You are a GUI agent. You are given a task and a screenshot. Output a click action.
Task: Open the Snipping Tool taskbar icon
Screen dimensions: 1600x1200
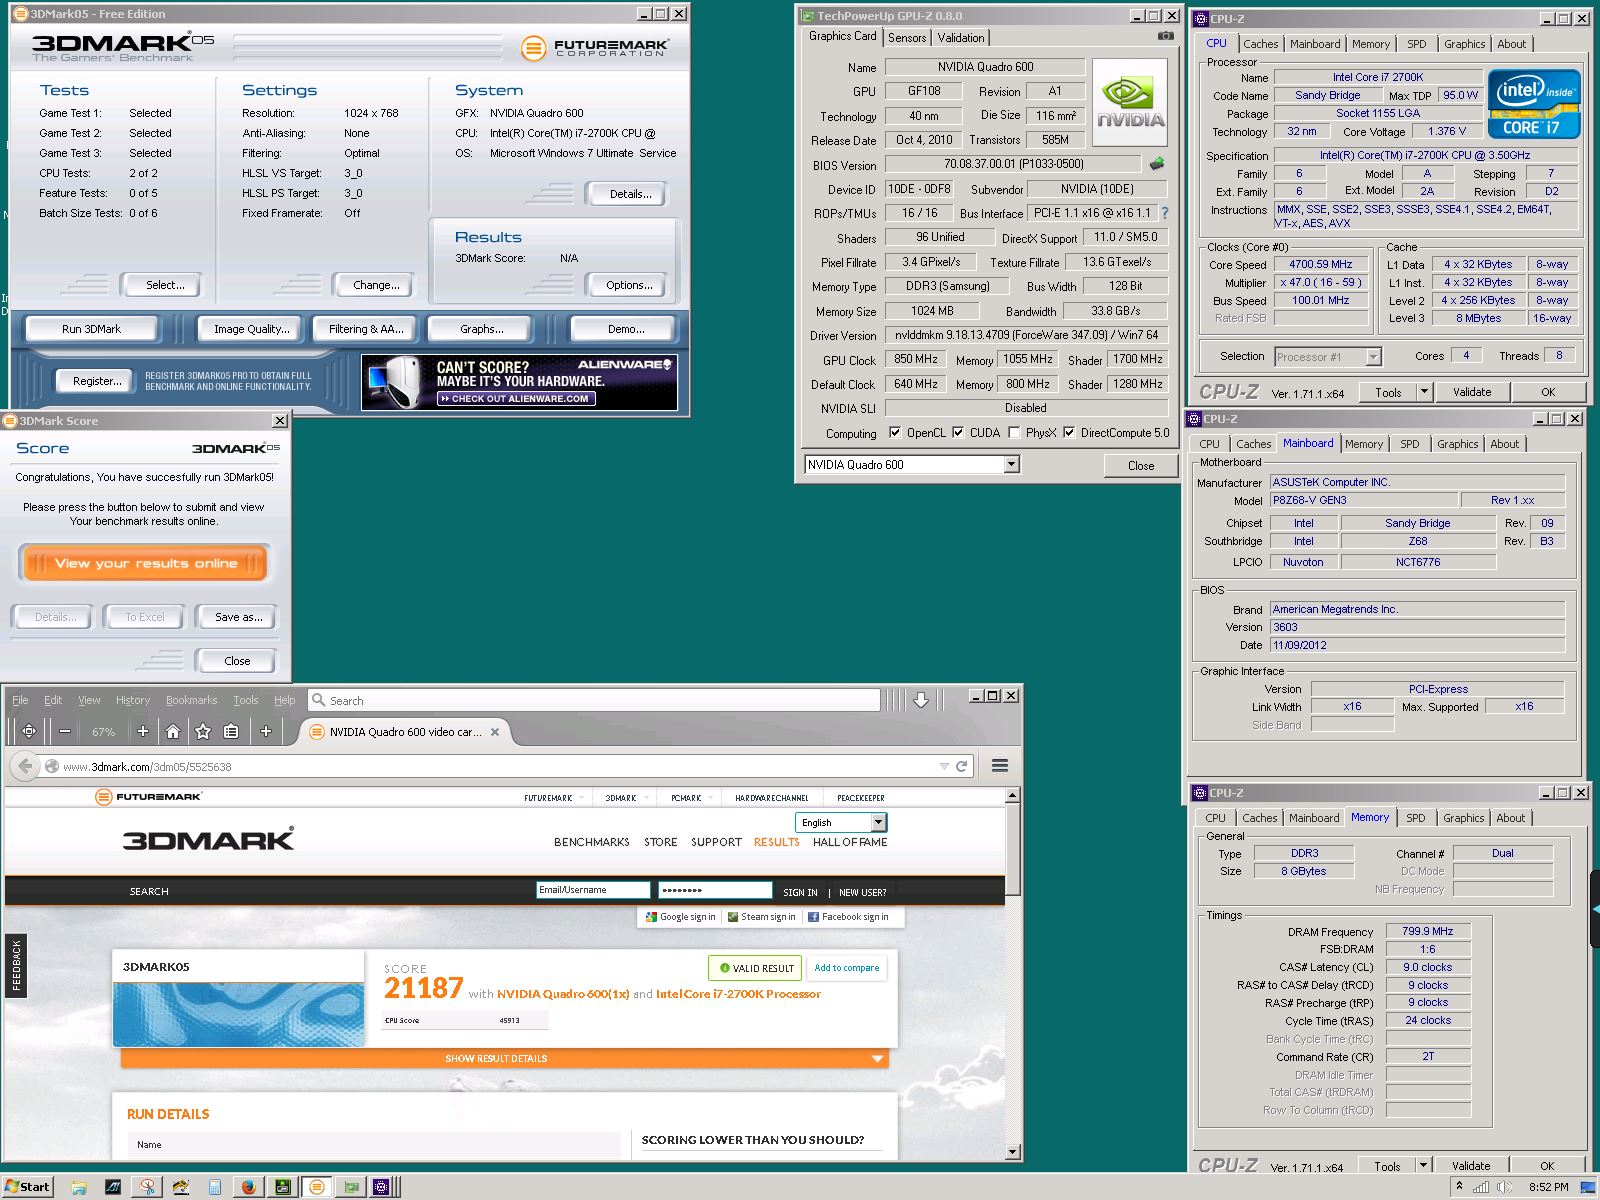(147, 1187)
